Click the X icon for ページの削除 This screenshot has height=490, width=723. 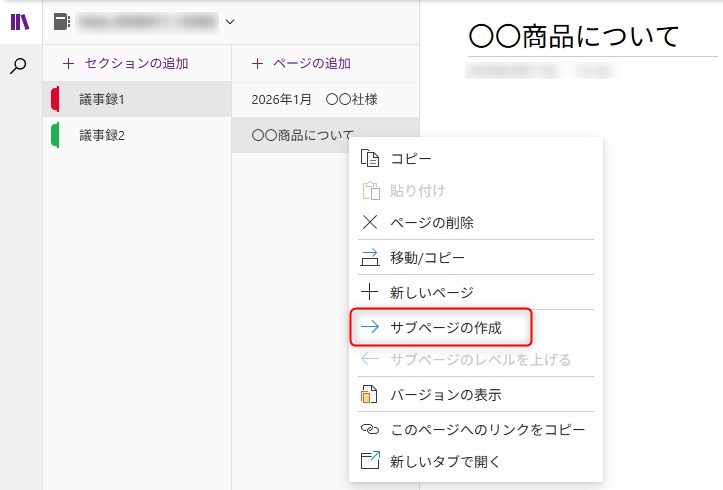pyautogui.click(x=370, y=222)
